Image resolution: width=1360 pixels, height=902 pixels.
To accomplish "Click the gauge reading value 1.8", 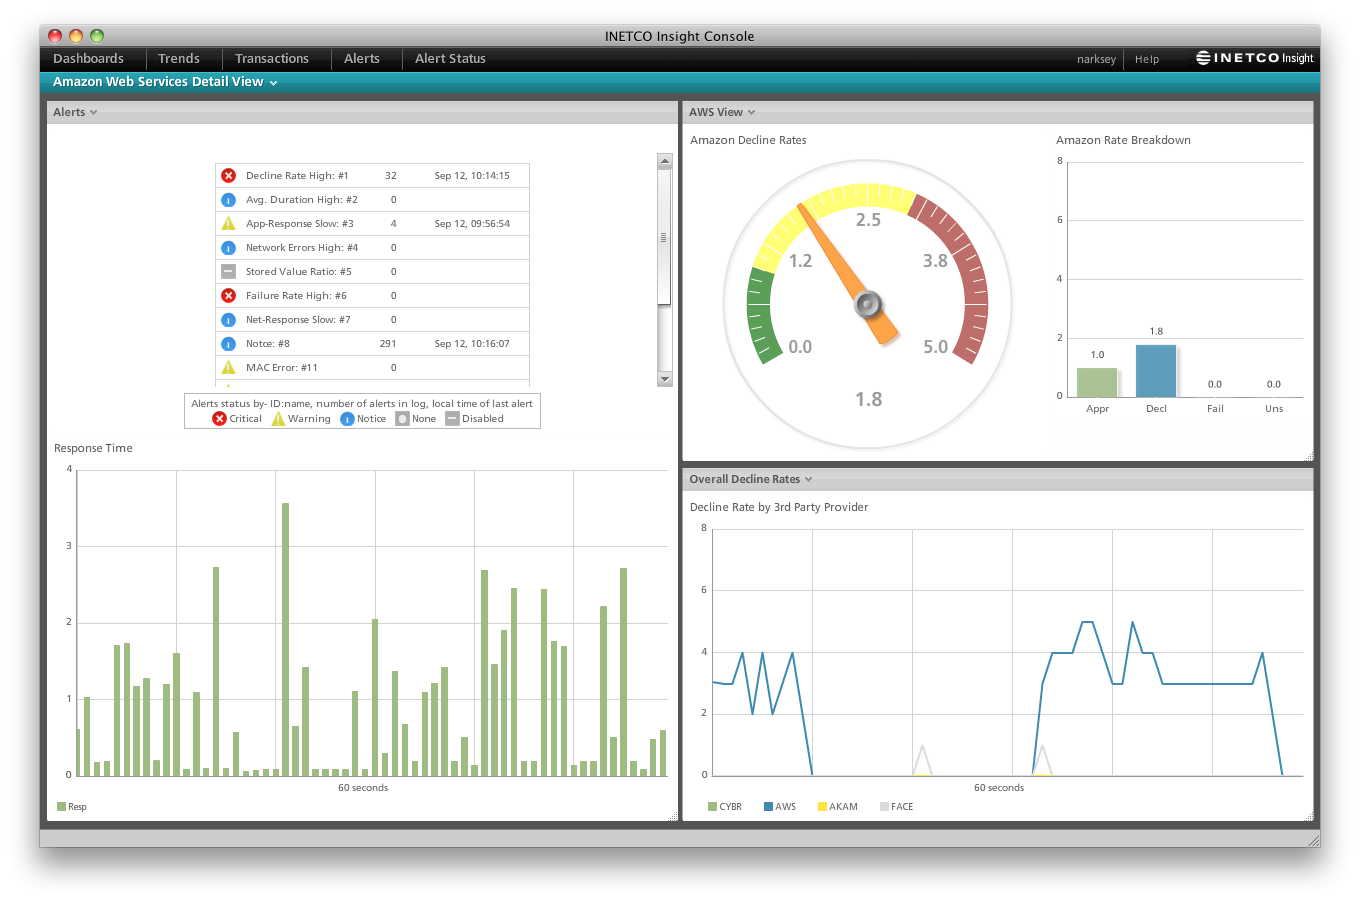I will point(868,399).
